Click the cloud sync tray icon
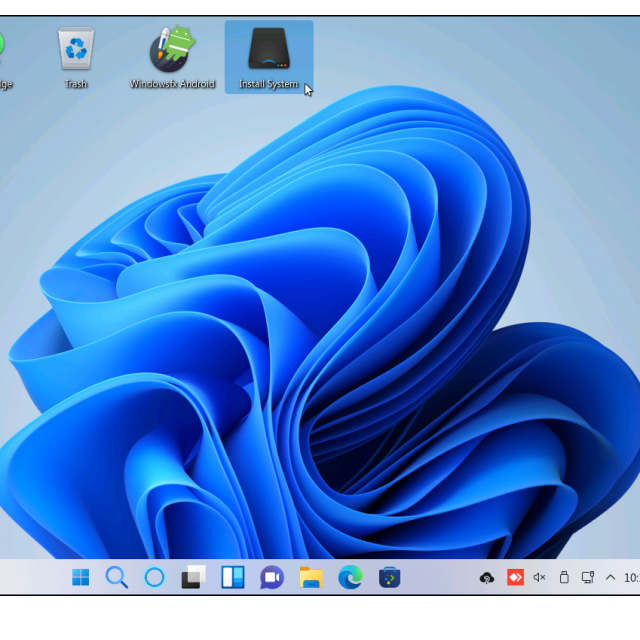The height and width of the screenshot is (640, 640). pyautogui.click(x=487, y=578)
